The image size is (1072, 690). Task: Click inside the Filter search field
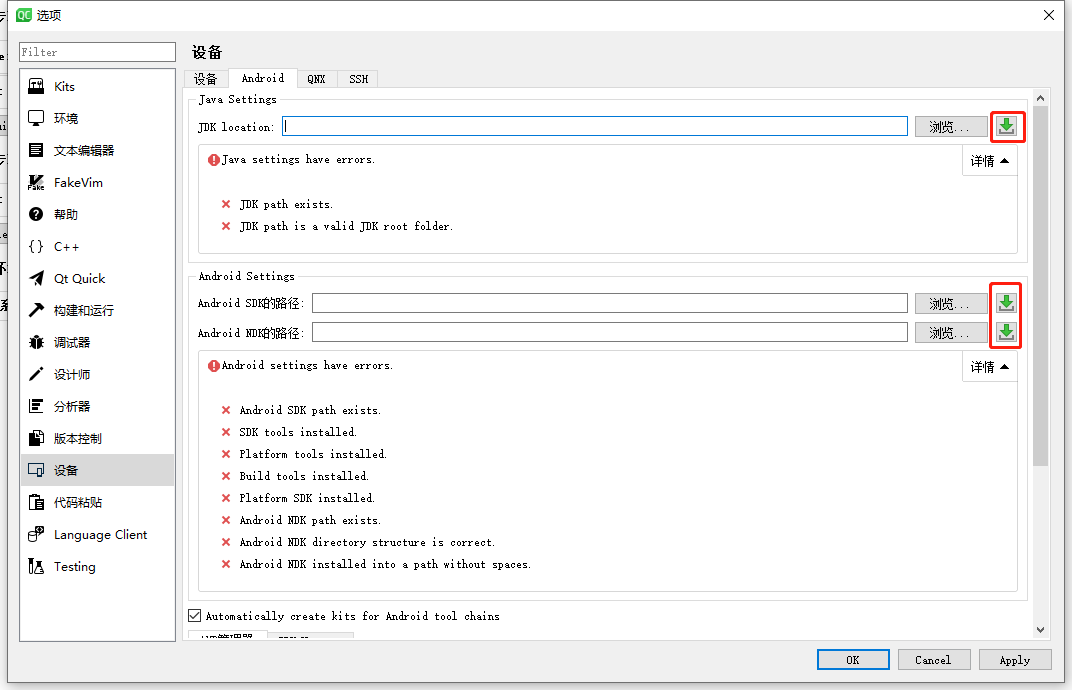pos(96,51)
